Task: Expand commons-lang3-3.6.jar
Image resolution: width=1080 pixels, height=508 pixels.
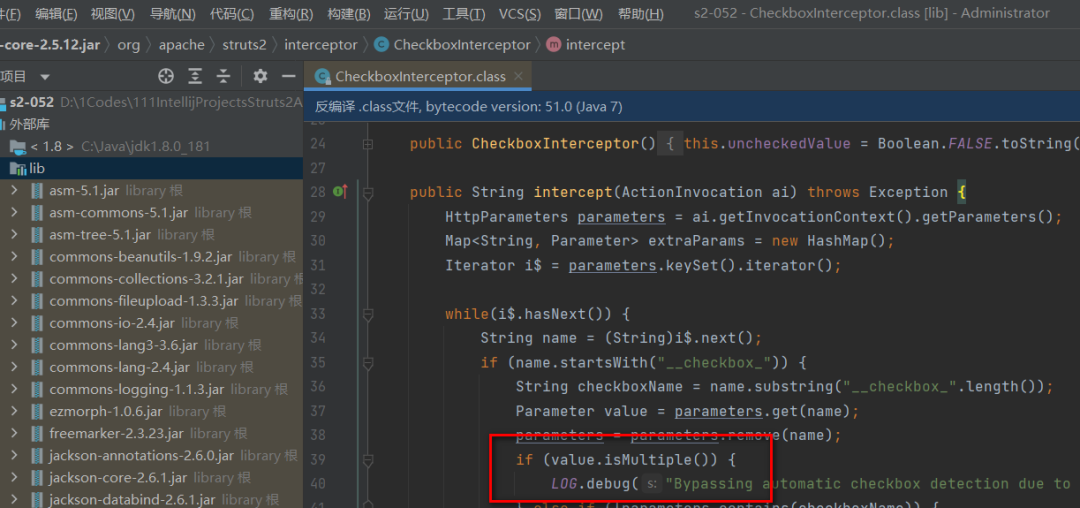Action: click(x=14, y=345)
